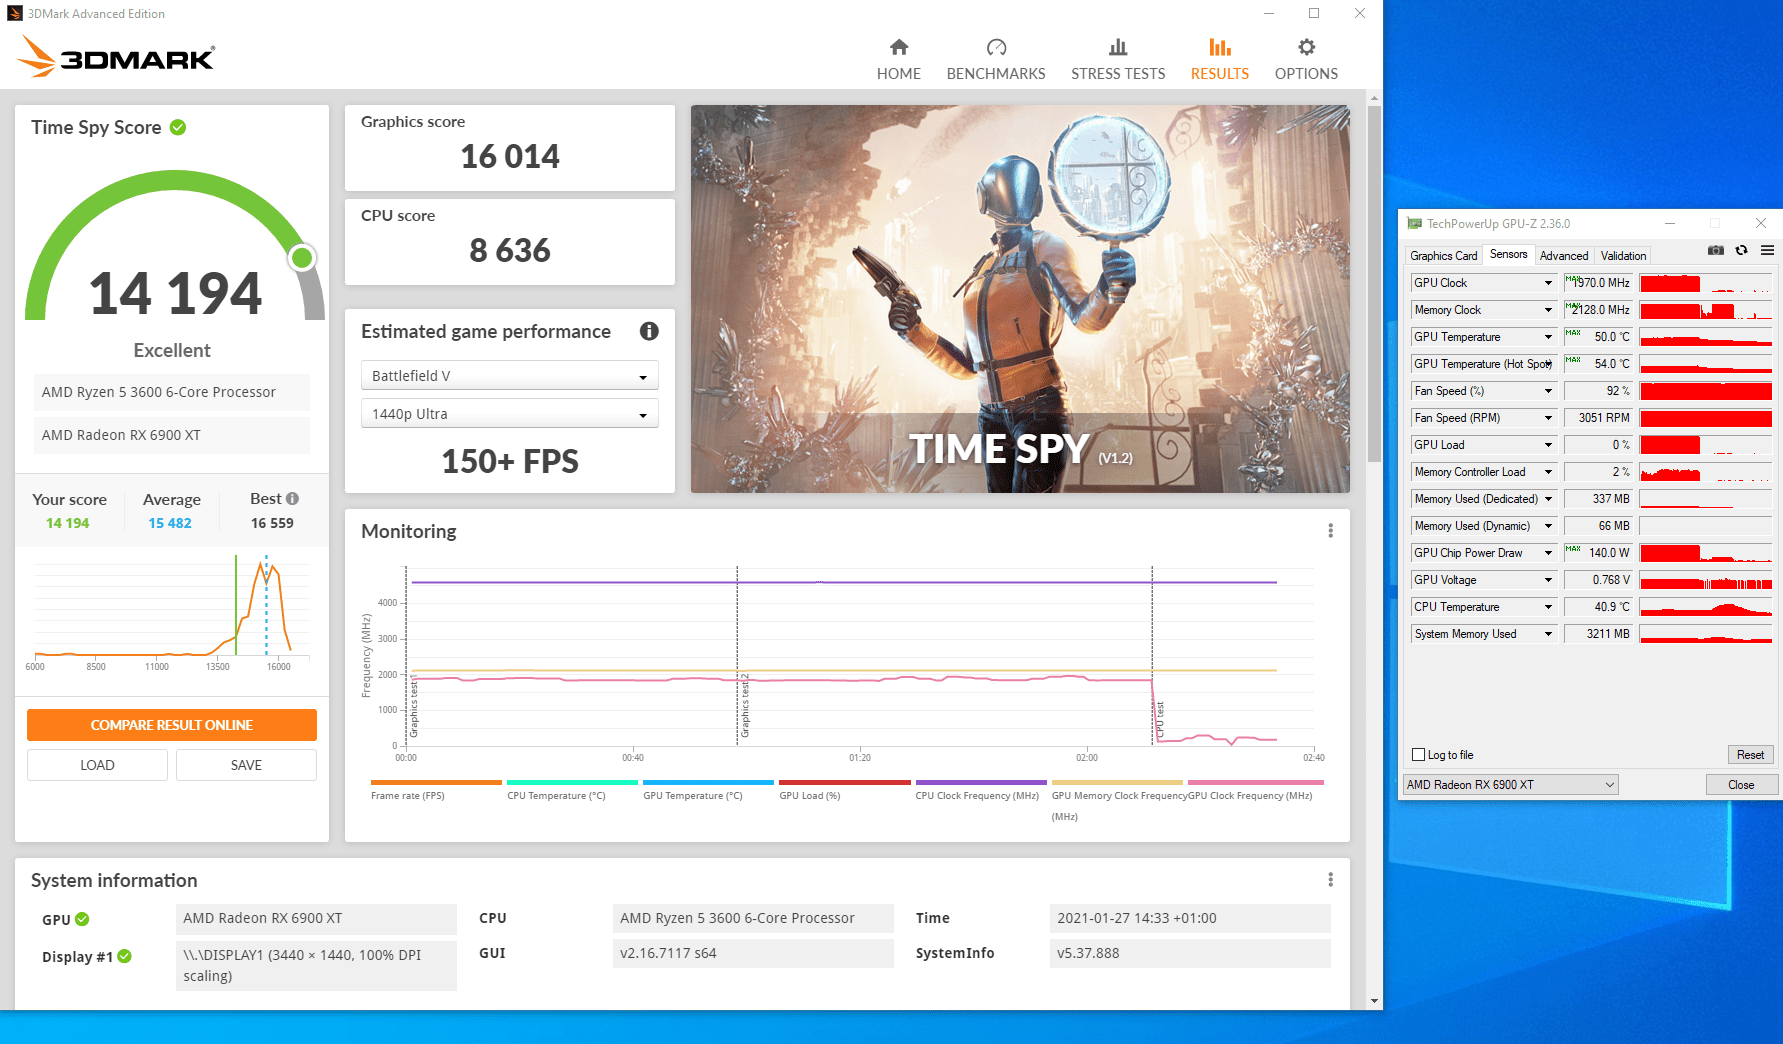Image resolution: width=1783 pixels, height=1044 pixels.
Task: Click the Graphics test 2 marker line
Action: [737, 655]
